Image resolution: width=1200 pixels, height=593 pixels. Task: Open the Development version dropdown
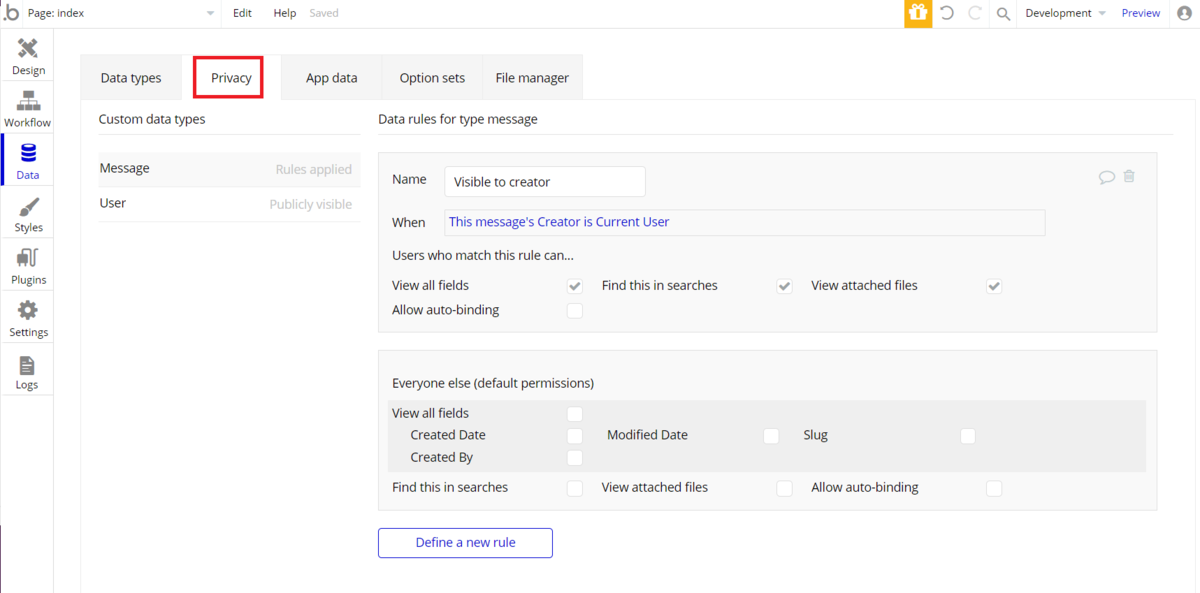tap(1065, 13)
